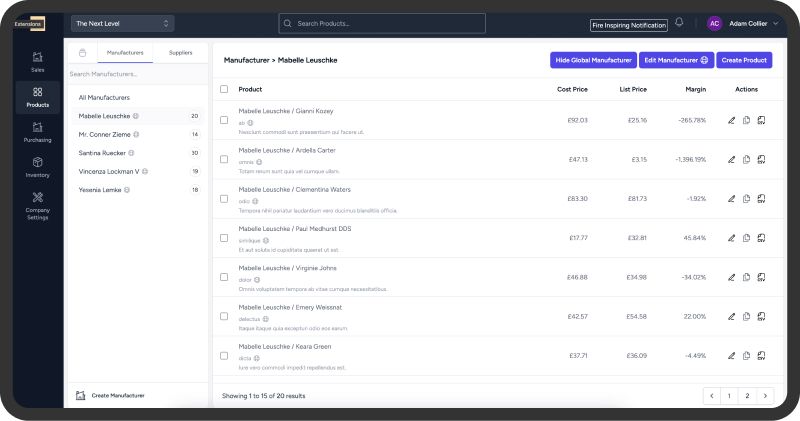Viewport: 800px width, 421px height.
Task: Open Inventory from the sidebar
Action: (x=37, y=167)
